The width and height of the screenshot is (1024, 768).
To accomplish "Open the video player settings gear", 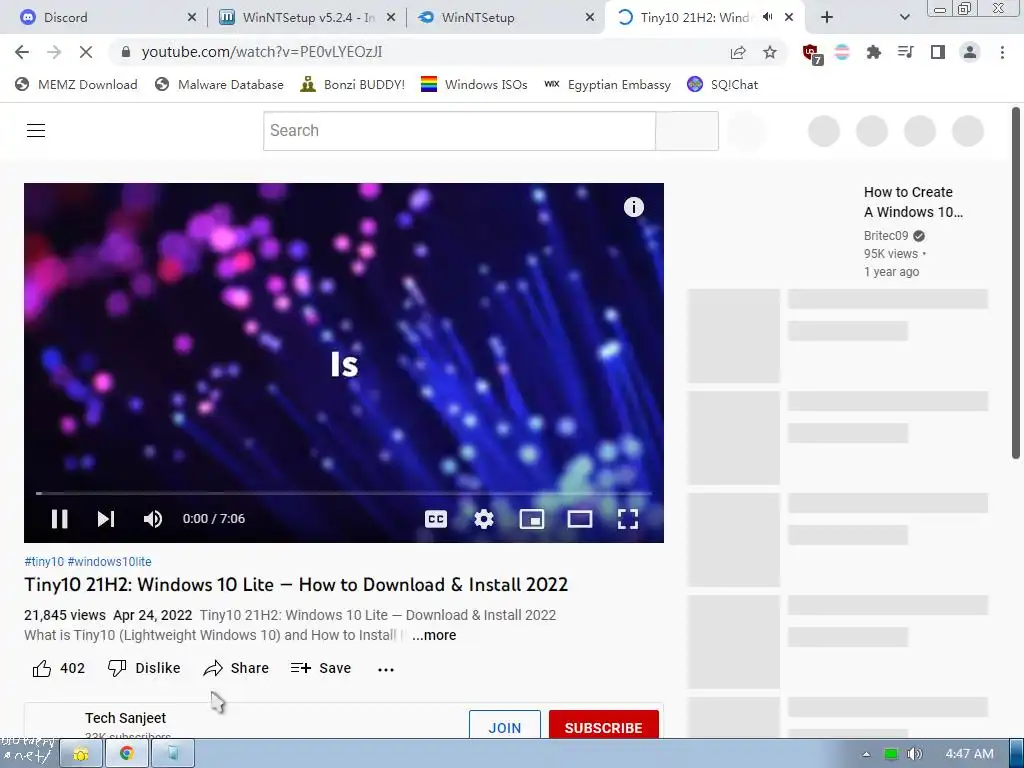I will tap(484, 519).
